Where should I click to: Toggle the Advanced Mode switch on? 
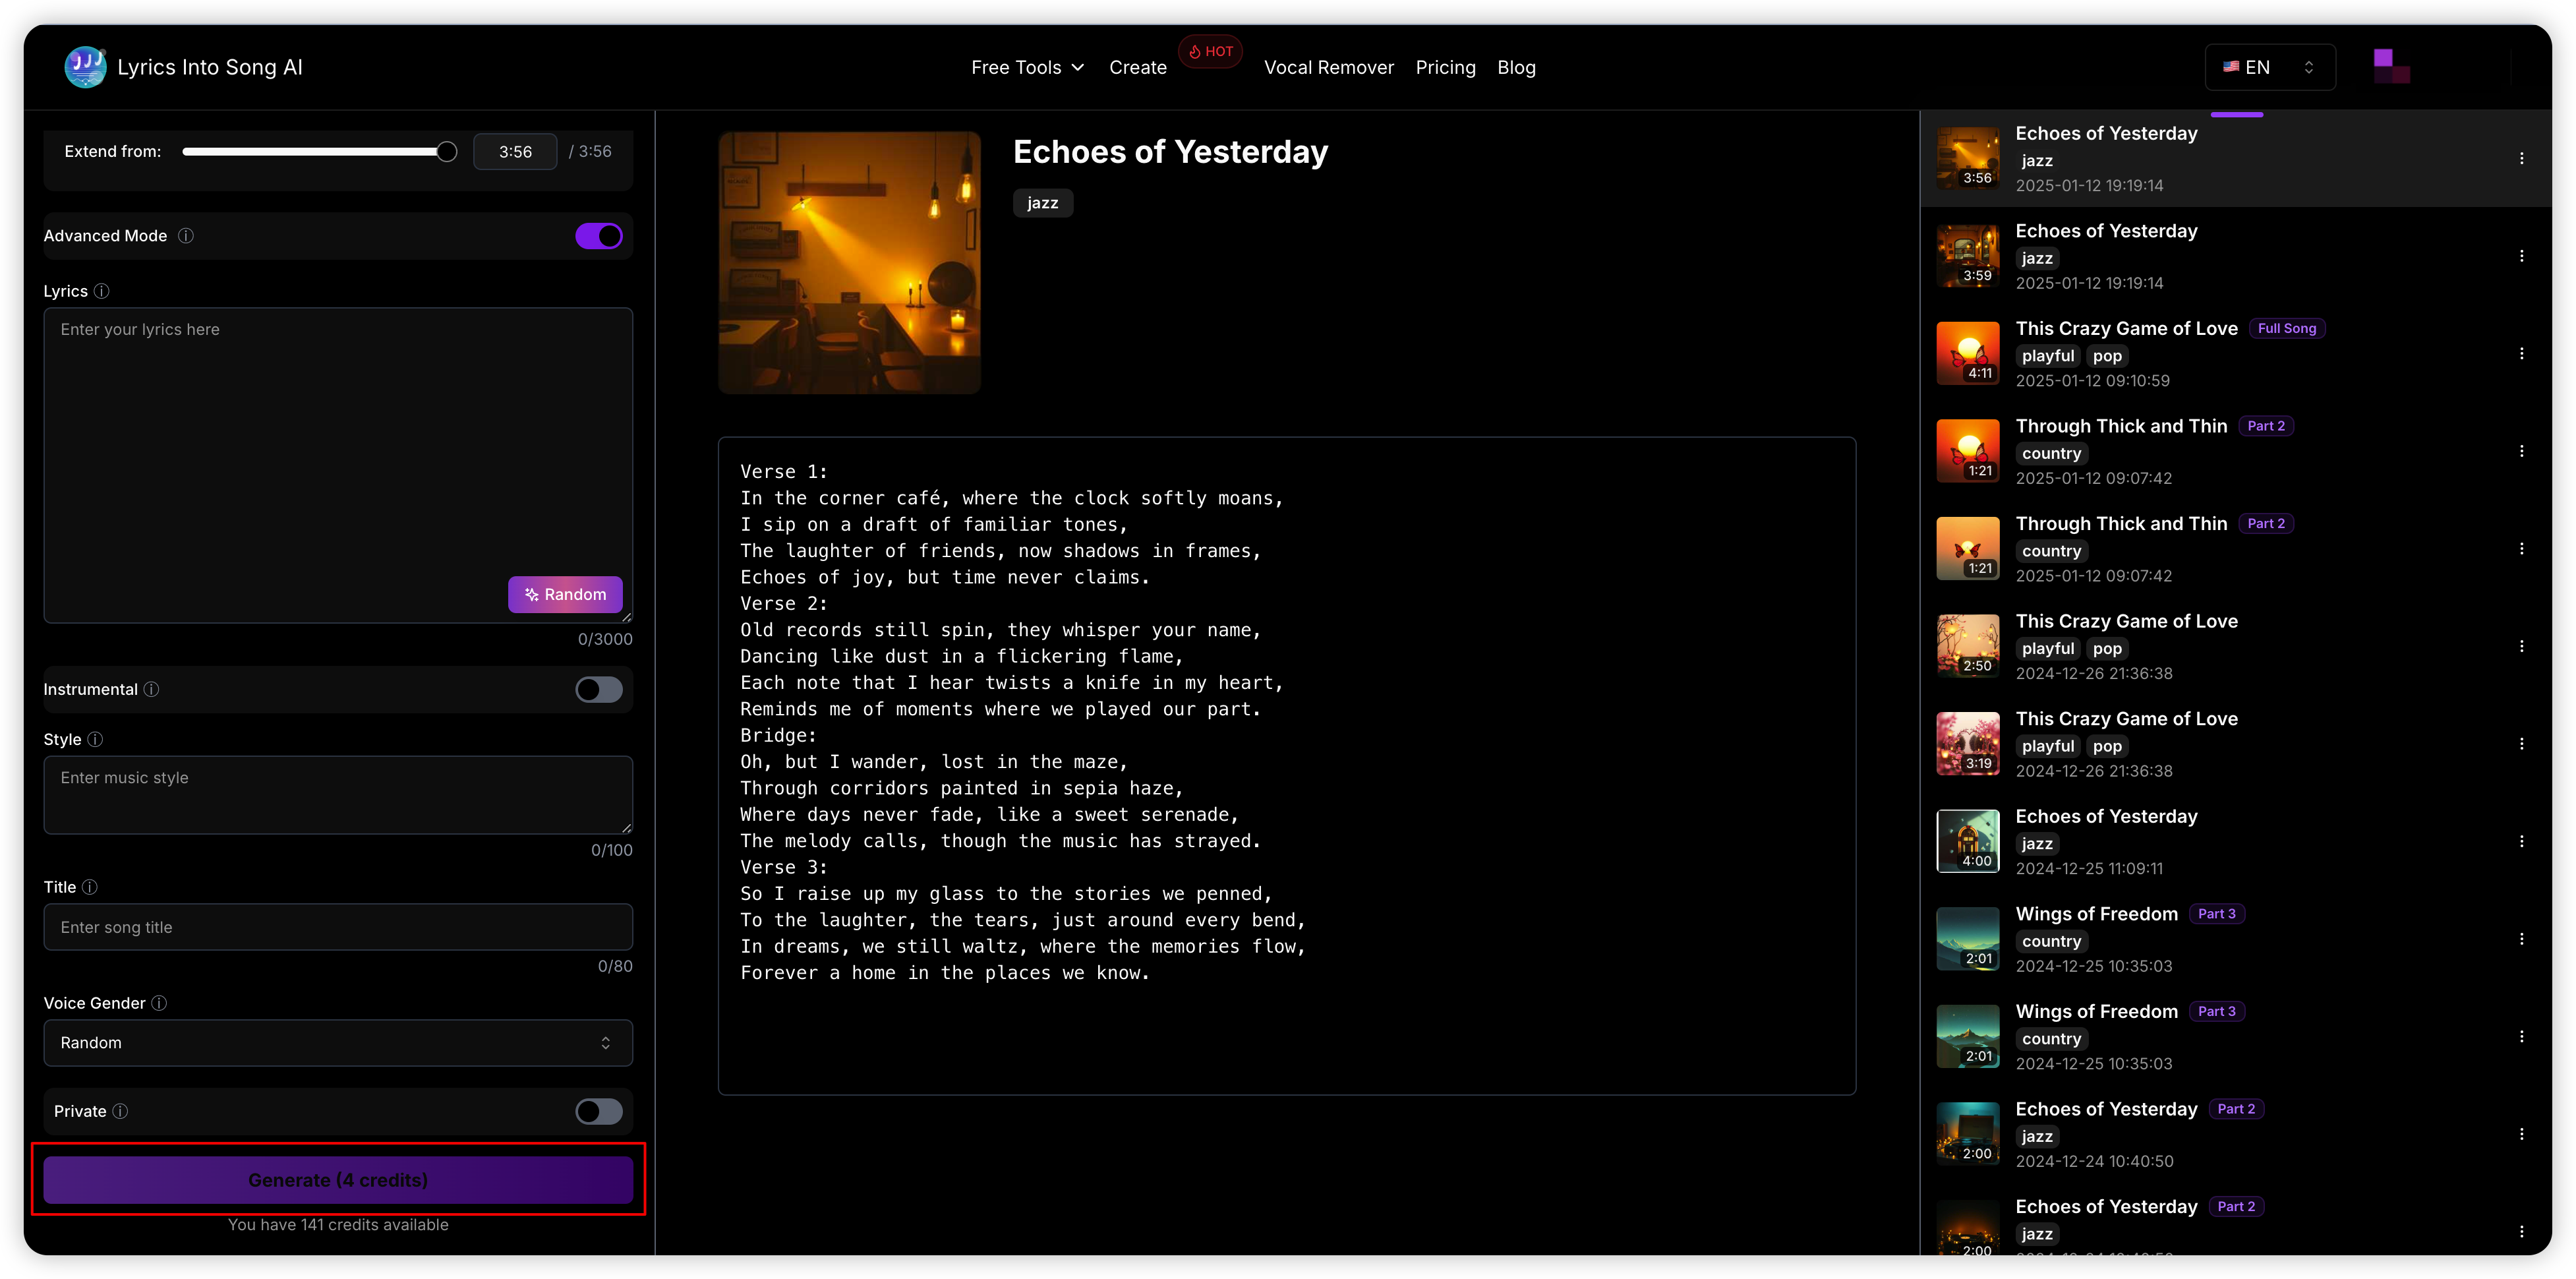point(600,233)
